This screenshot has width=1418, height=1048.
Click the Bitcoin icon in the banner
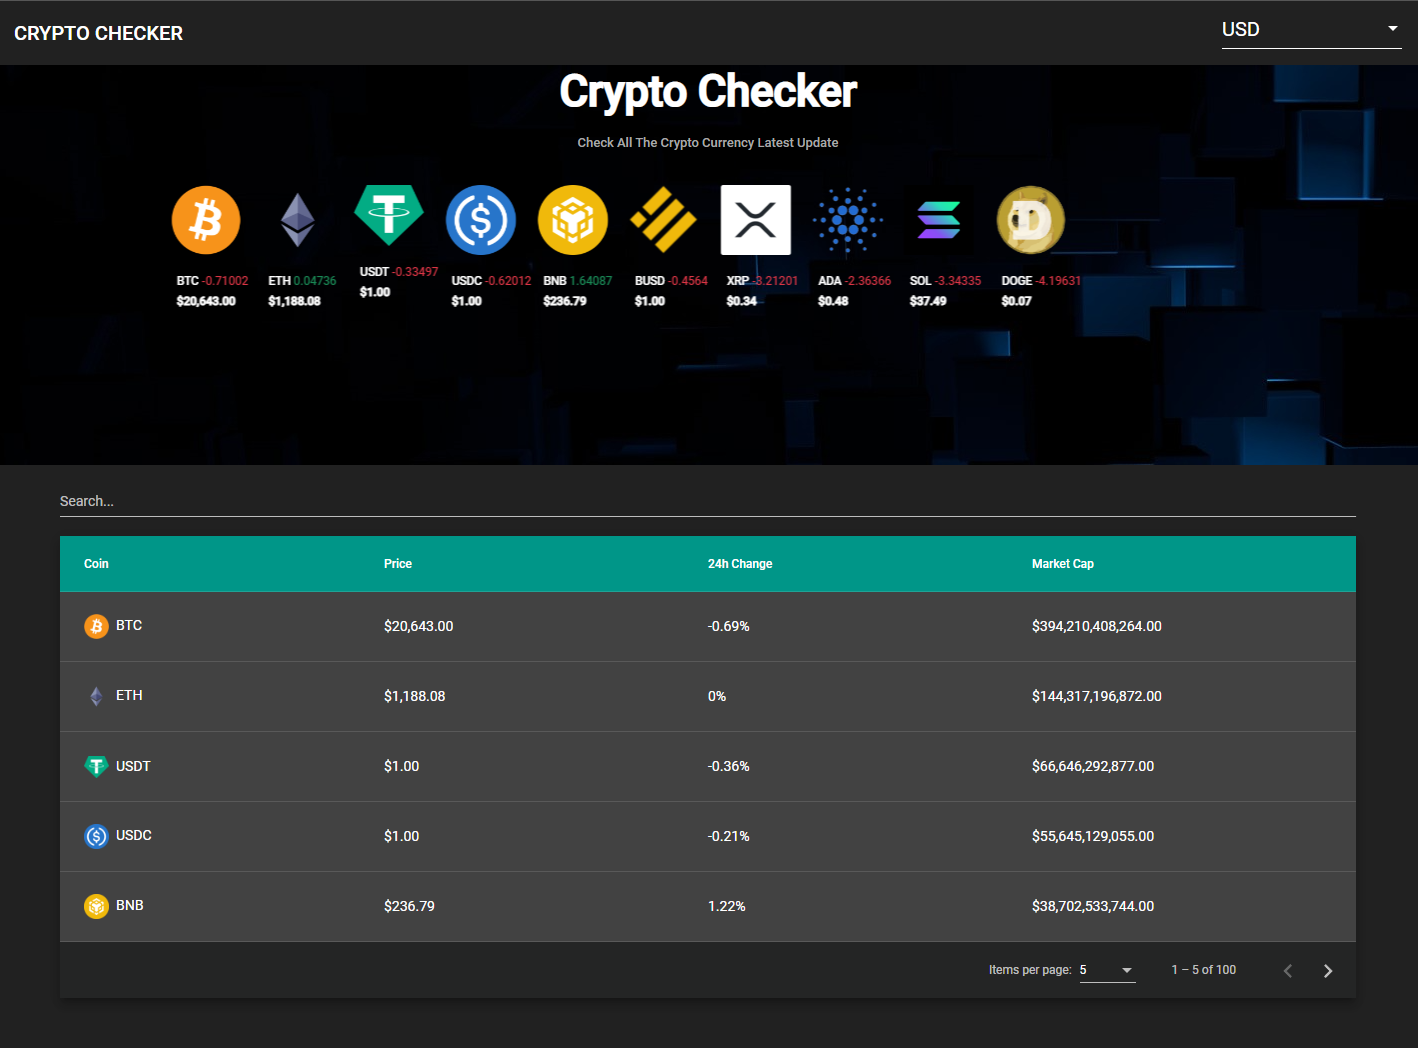[206, 219]
